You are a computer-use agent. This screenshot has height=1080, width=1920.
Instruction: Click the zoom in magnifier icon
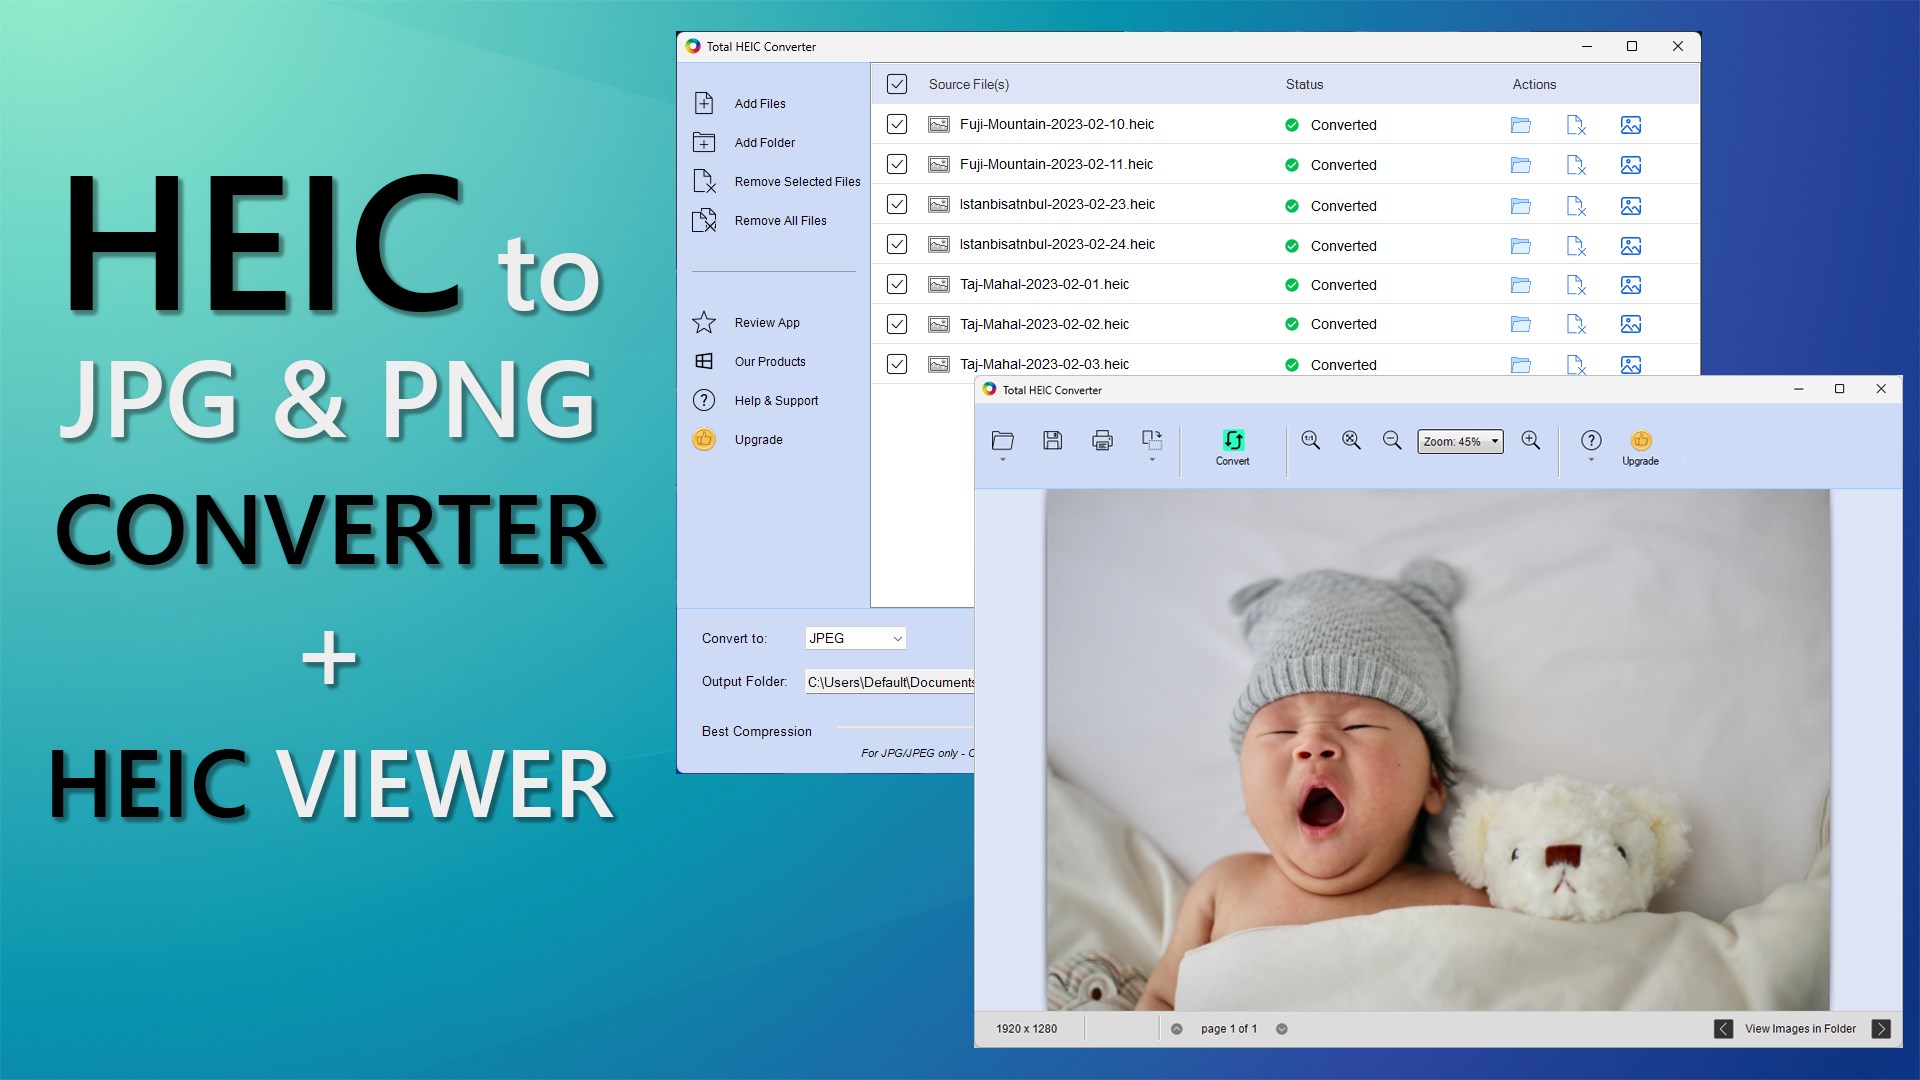(x=1530, y=440)
